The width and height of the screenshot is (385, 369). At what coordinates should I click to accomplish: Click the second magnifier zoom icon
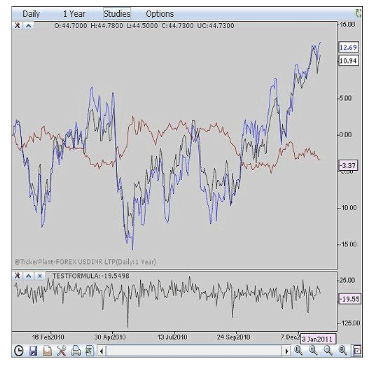(x=313, y=350)
